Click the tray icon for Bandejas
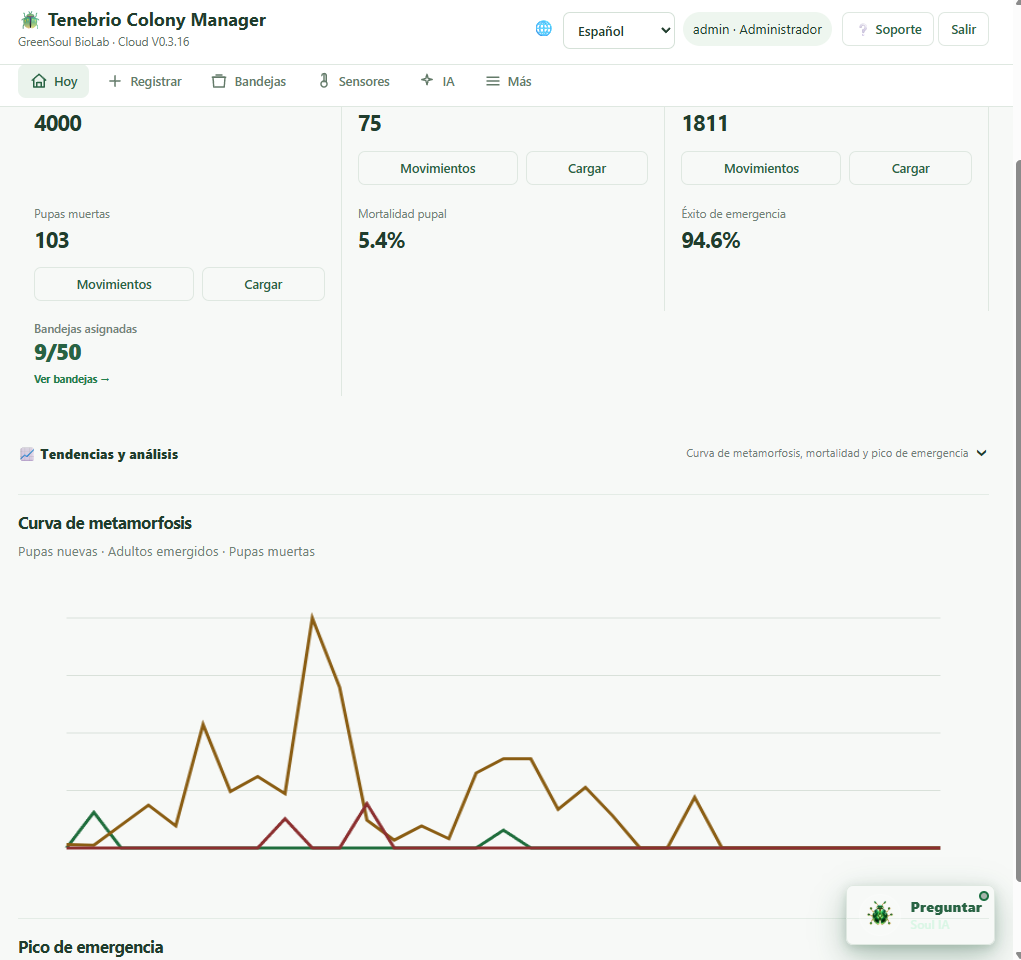1021x960 pixels. click(219, 81)
